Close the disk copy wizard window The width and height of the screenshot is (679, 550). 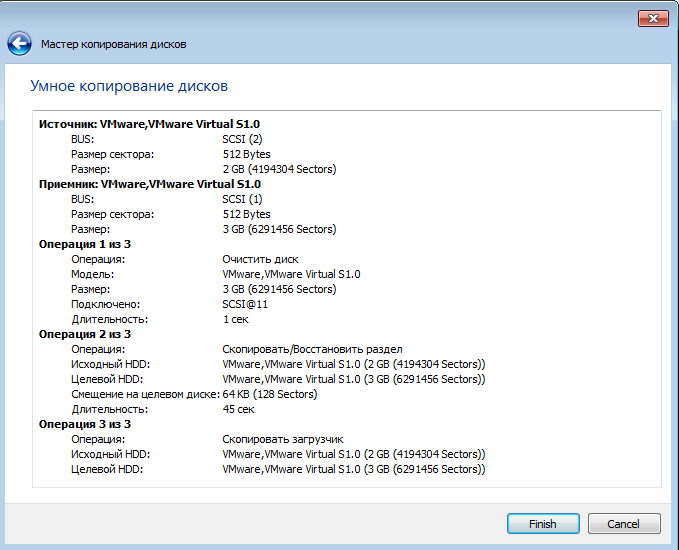pyautogui.click(x=653, y=18)
